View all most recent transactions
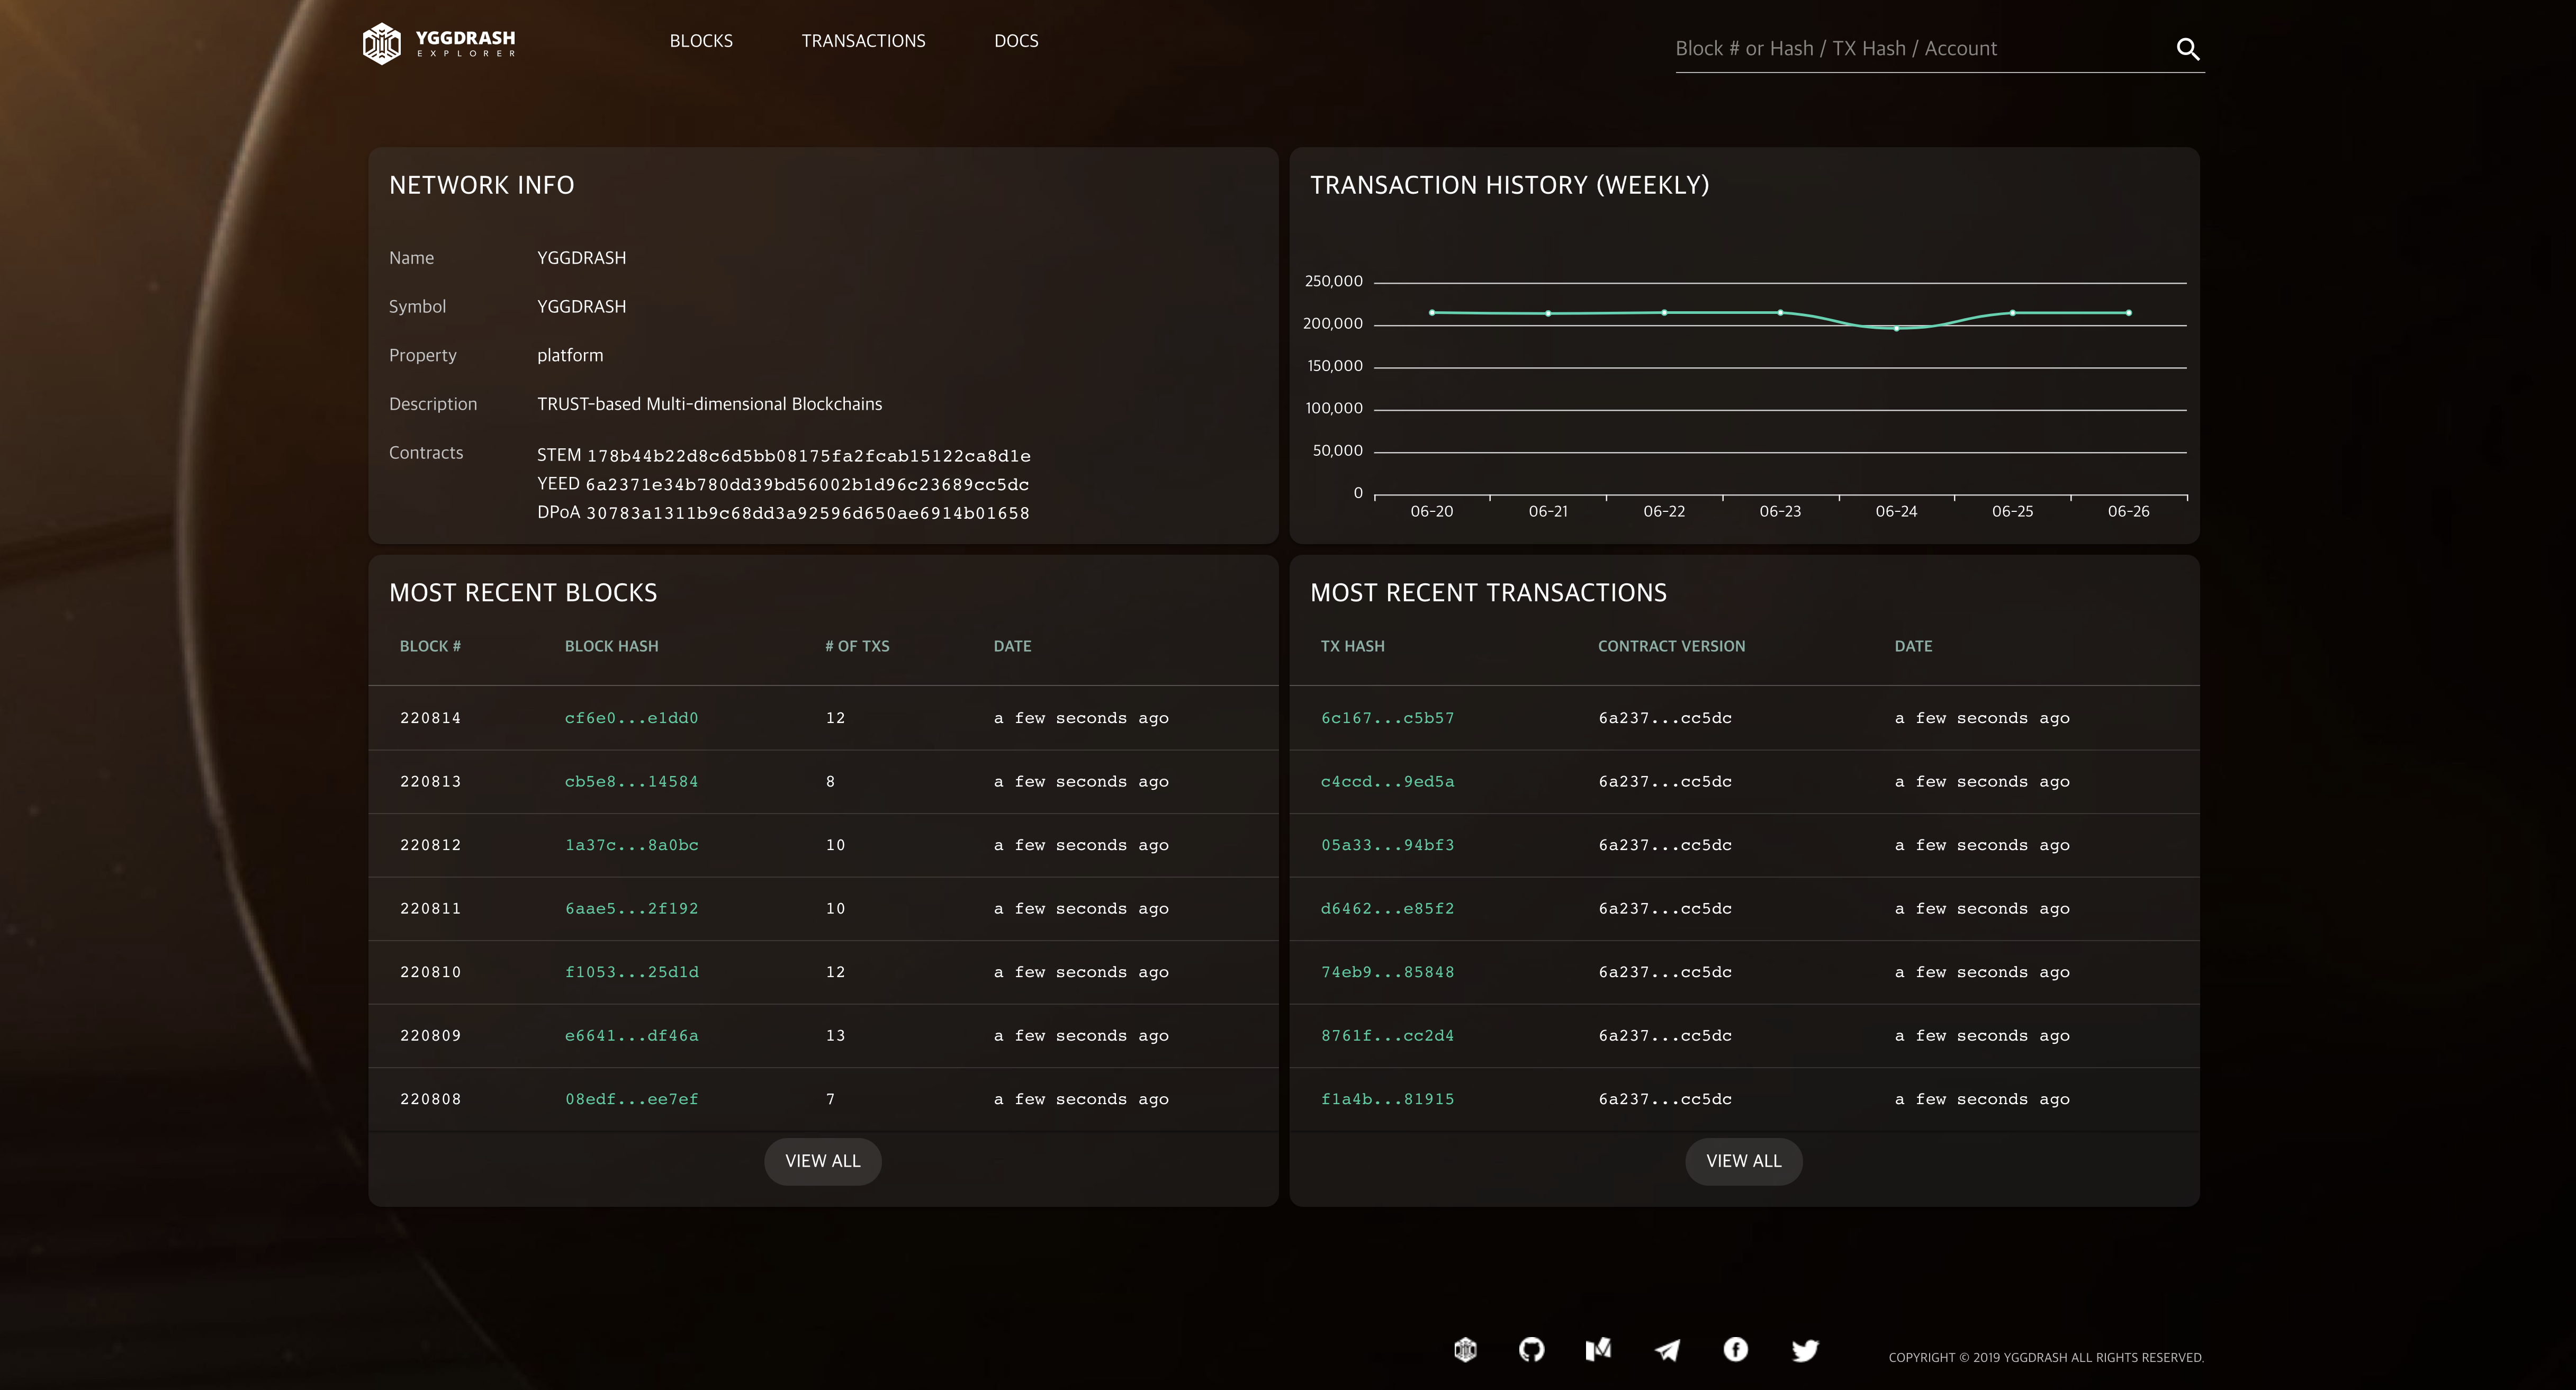Viewport: 2576px width, 1390px height. pos(1743,1161)
